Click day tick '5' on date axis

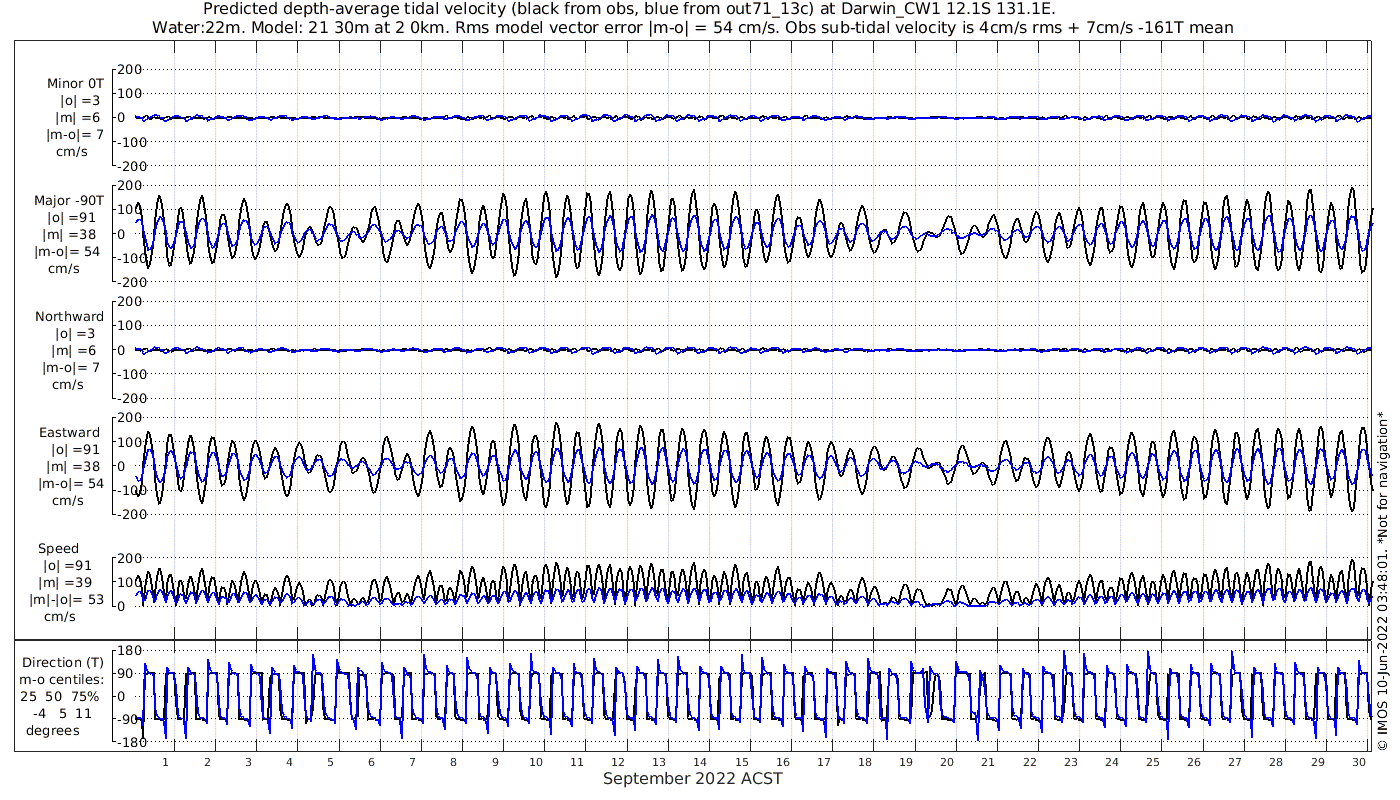click(x=330, y=762)
